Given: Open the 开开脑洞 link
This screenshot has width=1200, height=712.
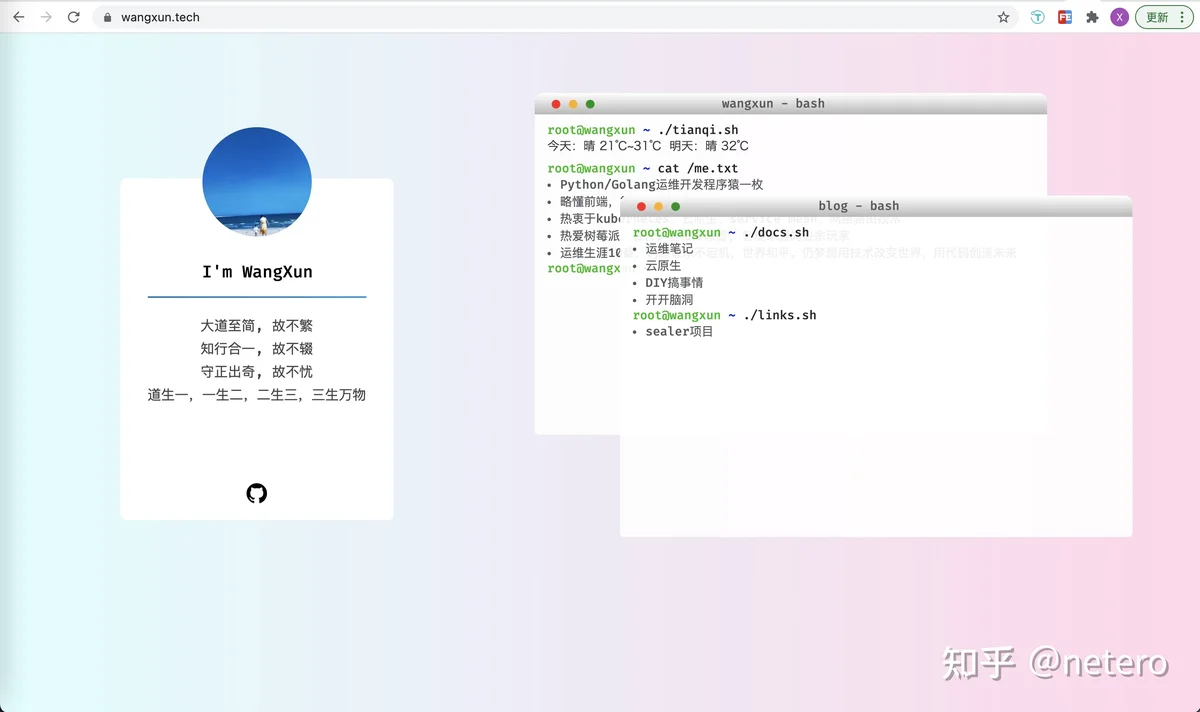Looking at the screenshot, I should click(669, 299).
